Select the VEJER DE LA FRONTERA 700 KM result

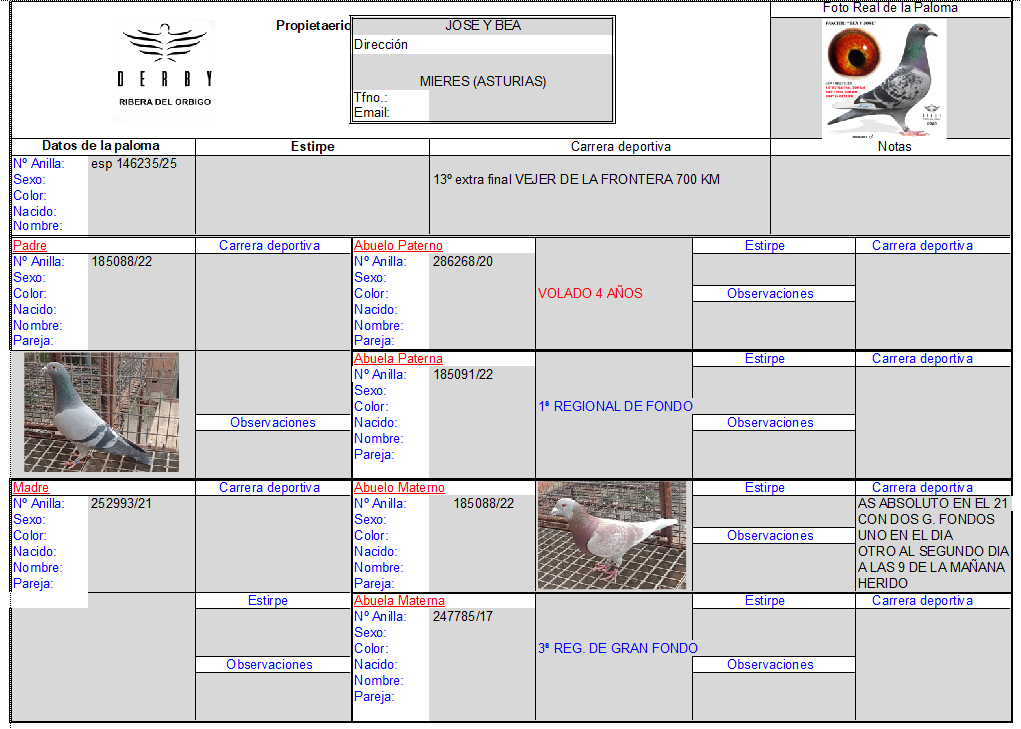(x=576, y=180)
